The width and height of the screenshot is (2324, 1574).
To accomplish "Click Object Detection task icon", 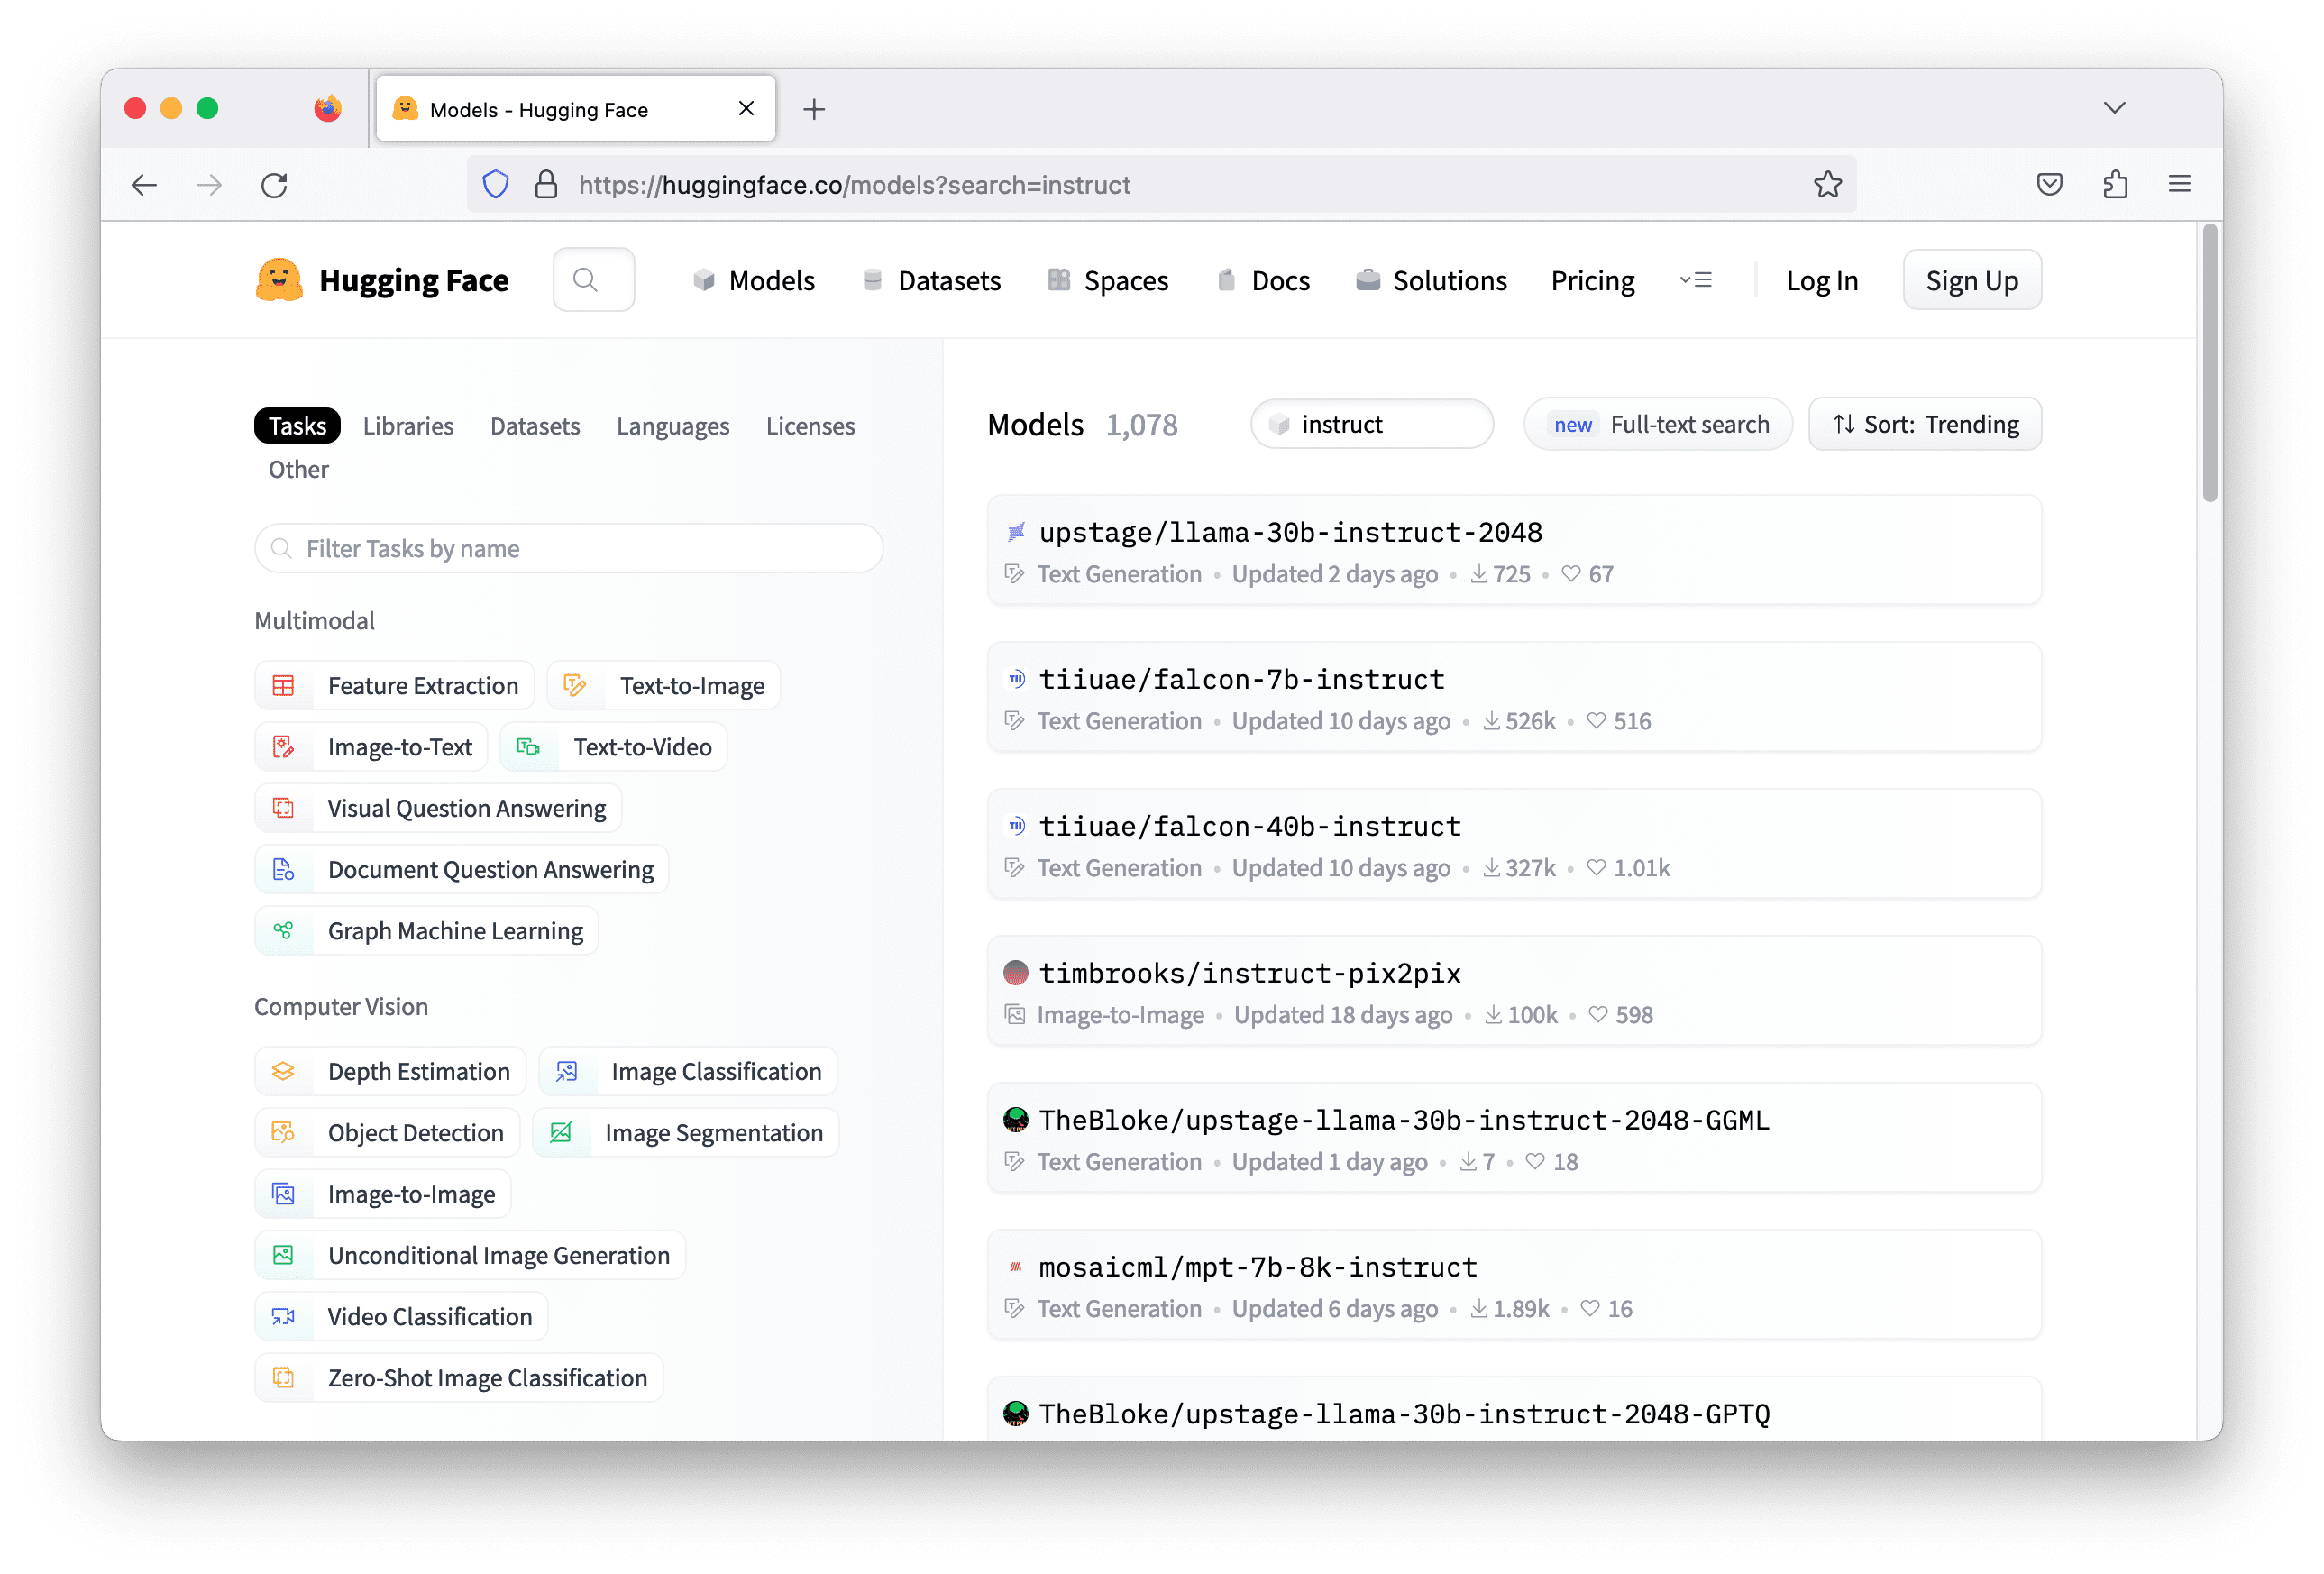I will (284, 1133).
